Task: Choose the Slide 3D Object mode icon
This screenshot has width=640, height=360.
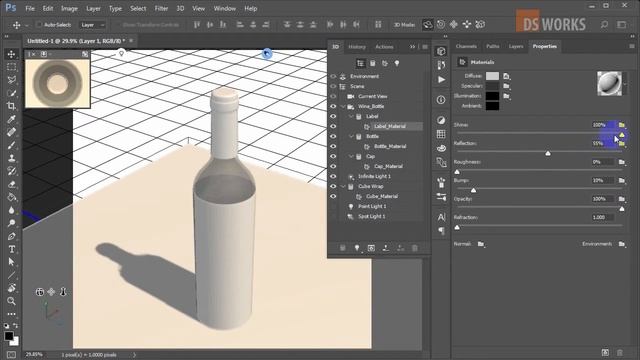Action: [x=467, y=24]
